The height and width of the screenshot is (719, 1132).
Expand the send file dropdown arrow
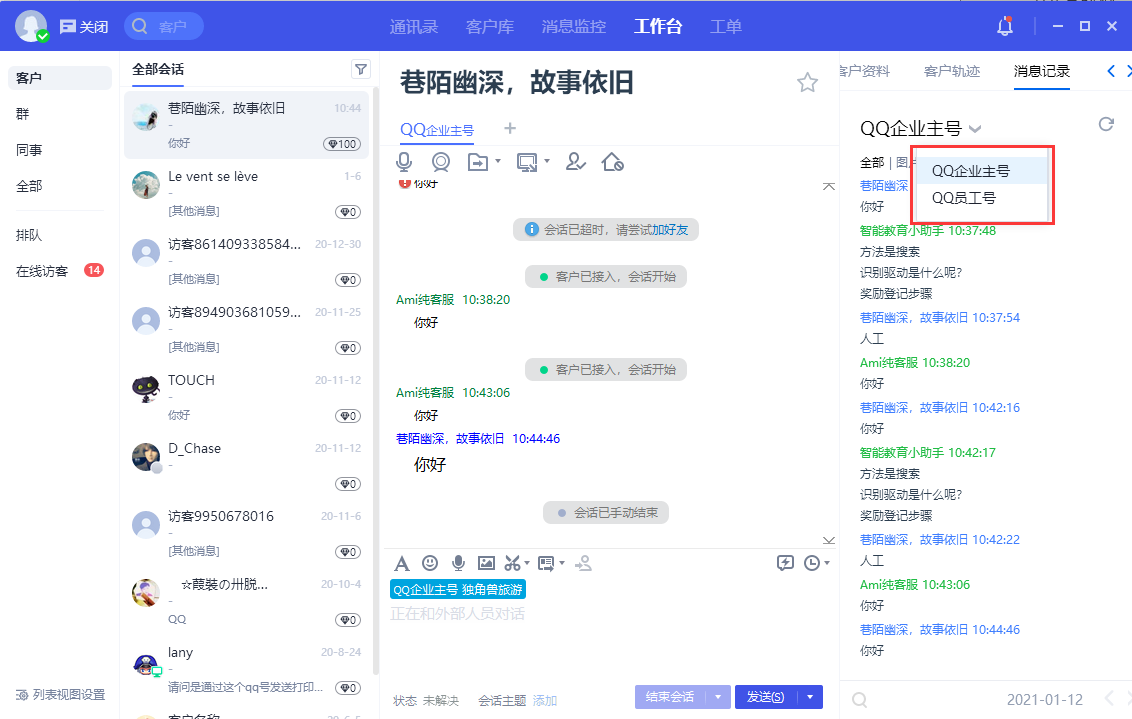point(497,161)
